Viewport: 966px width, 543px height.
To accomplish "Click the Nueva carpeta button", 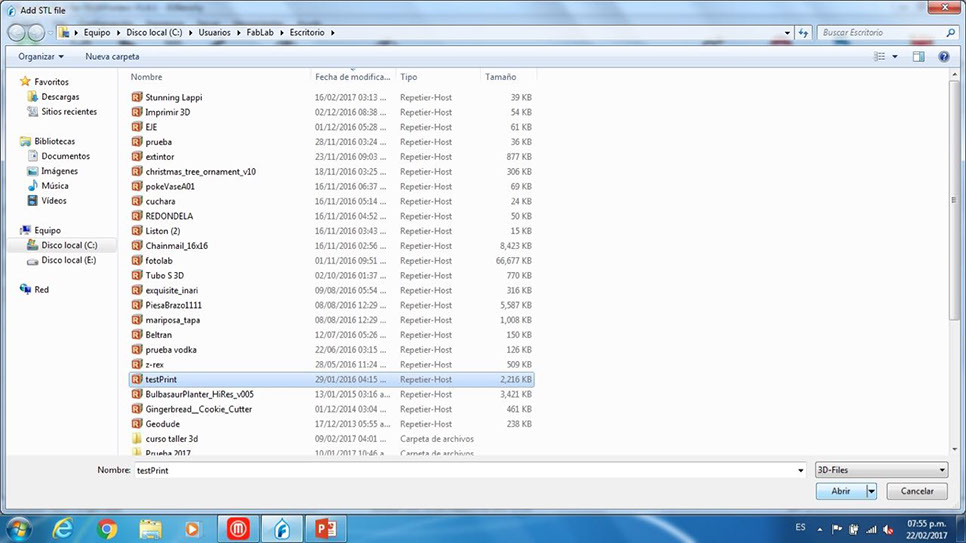I will coord(112,57).
